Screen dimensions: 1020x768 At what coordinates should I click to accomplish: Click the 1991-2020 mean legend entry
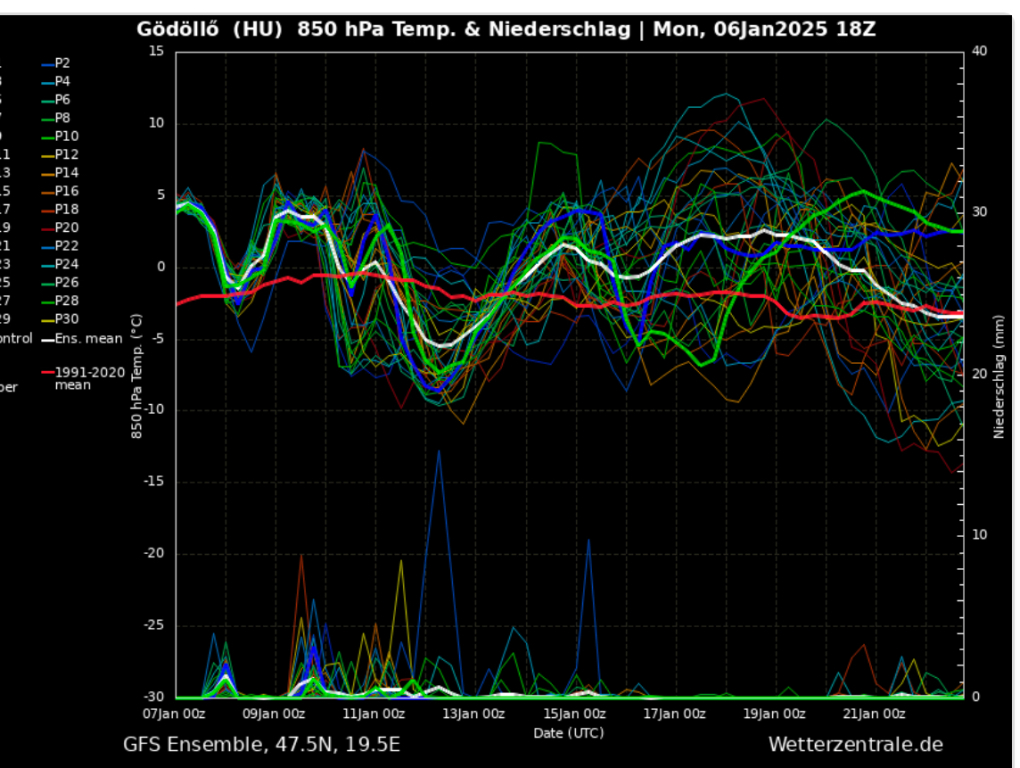coord(88,378)
